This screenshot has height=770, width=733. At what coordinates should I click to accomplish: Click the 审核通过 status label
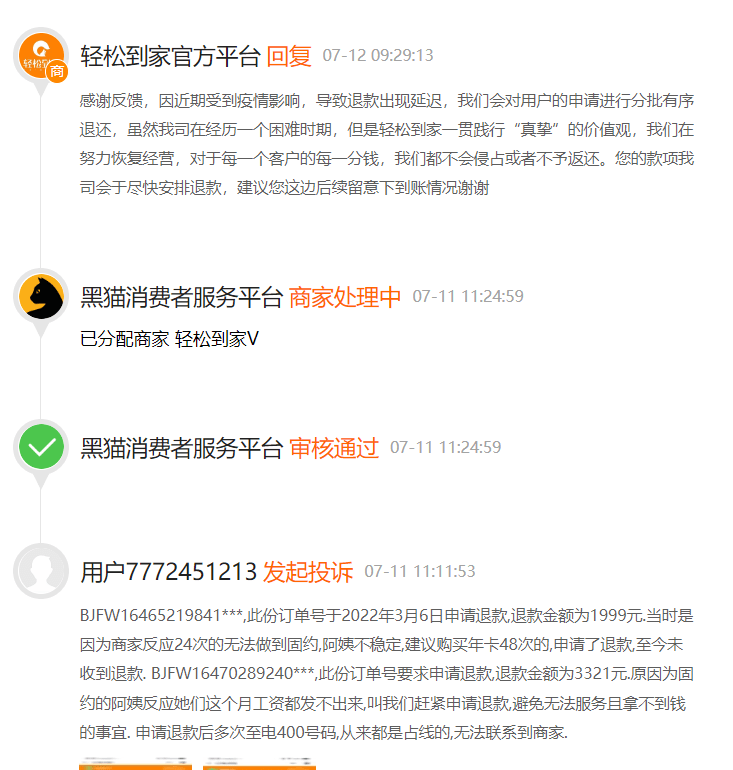pos(334,448)
